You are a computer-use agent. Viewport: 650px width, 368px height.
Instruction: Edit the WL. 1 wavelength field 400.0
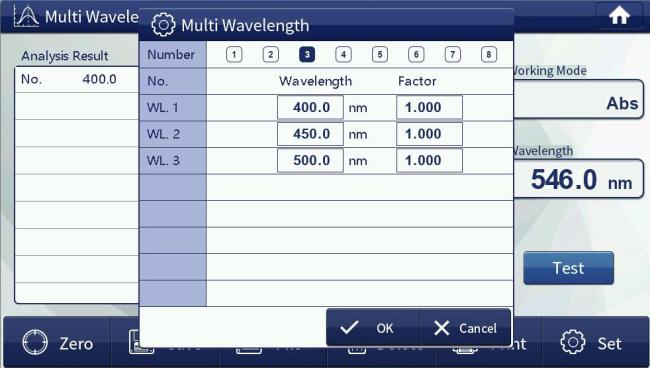coord(310,108)
